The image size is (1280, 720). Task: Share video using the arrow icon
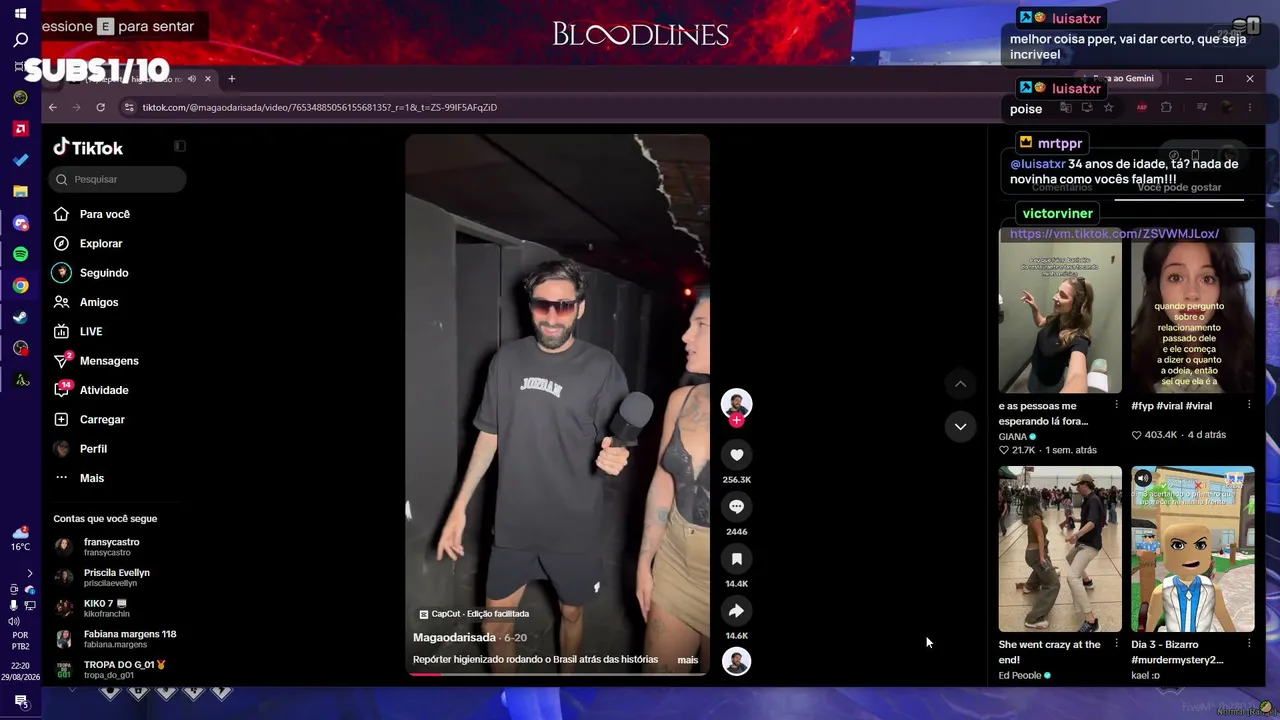point(737,611)
